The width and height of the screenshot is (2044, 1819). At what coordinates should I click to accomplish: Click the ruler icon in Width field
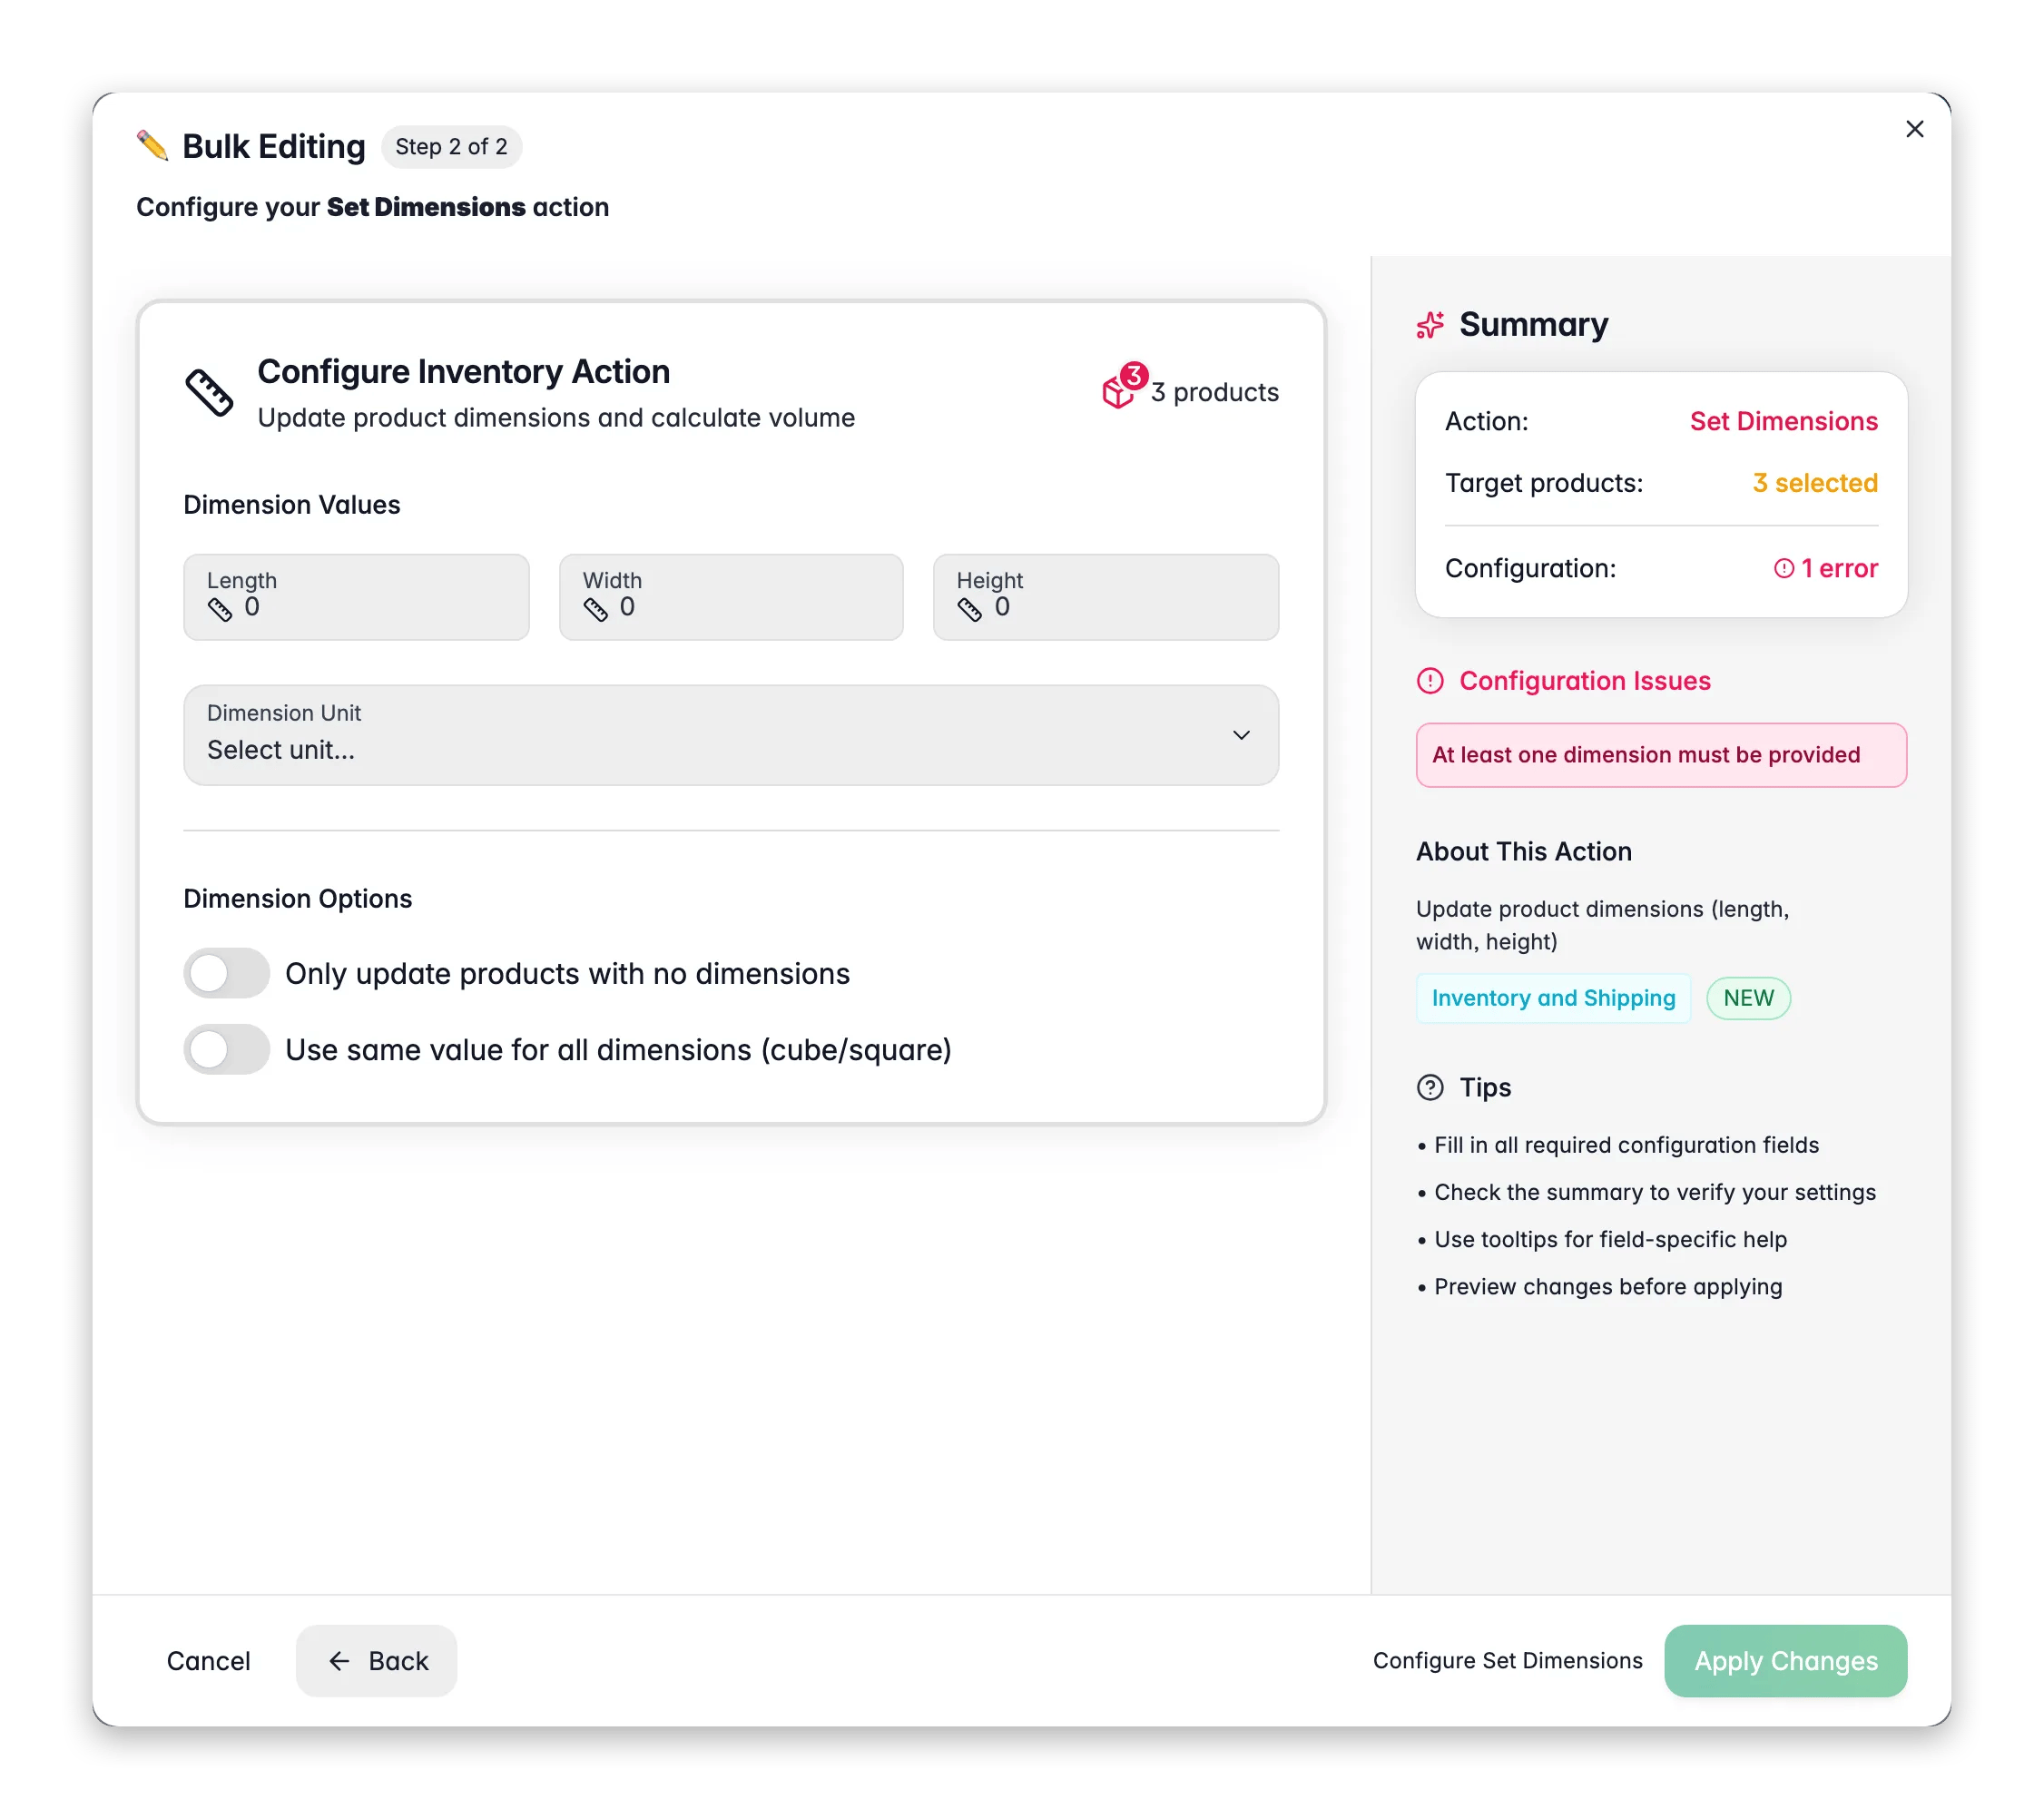pyautogui.click(x=595, y=609)
